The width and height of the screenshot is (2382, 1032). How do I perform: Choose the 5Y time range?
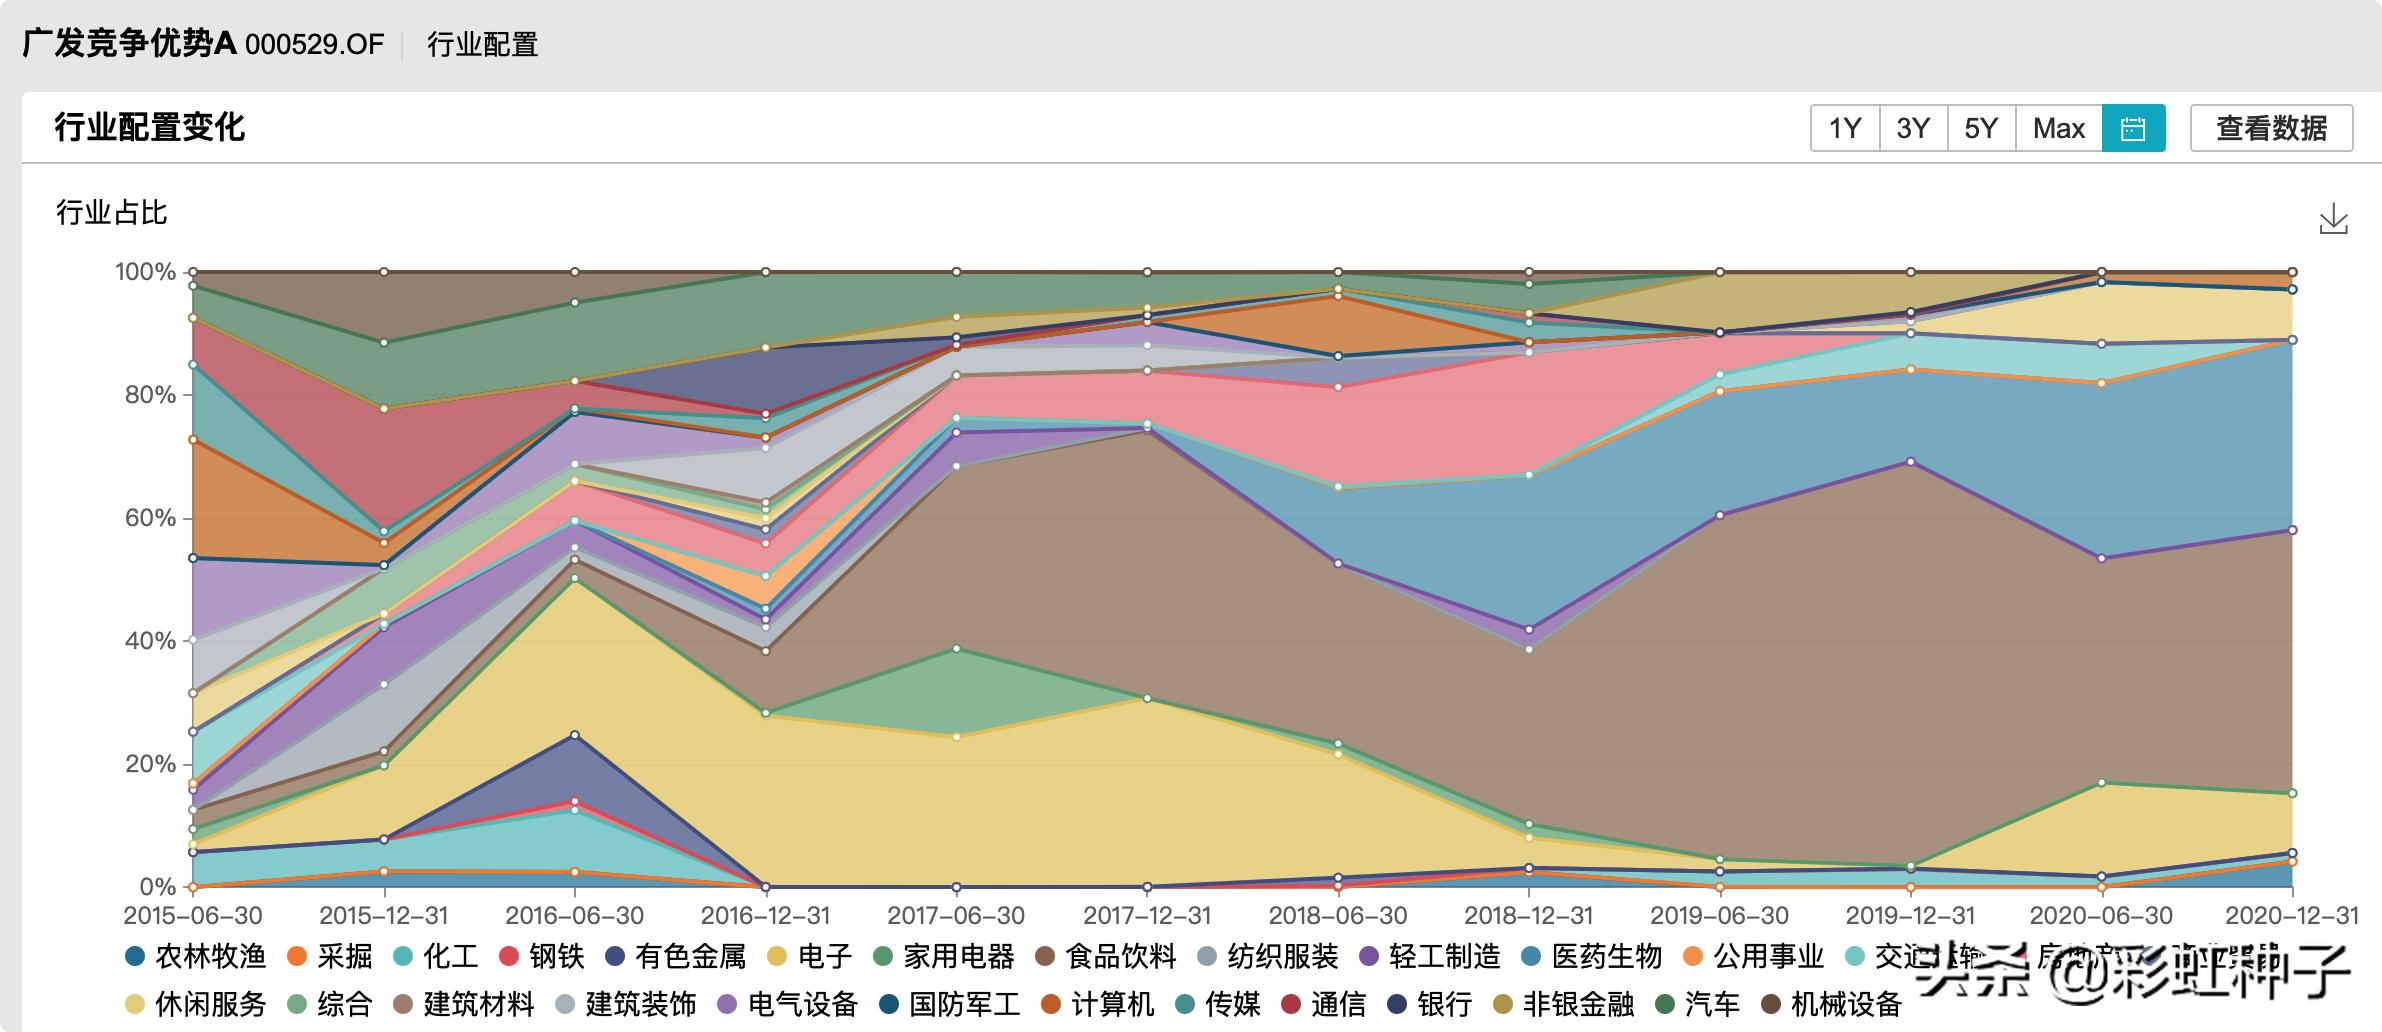tap(1981, 128)
